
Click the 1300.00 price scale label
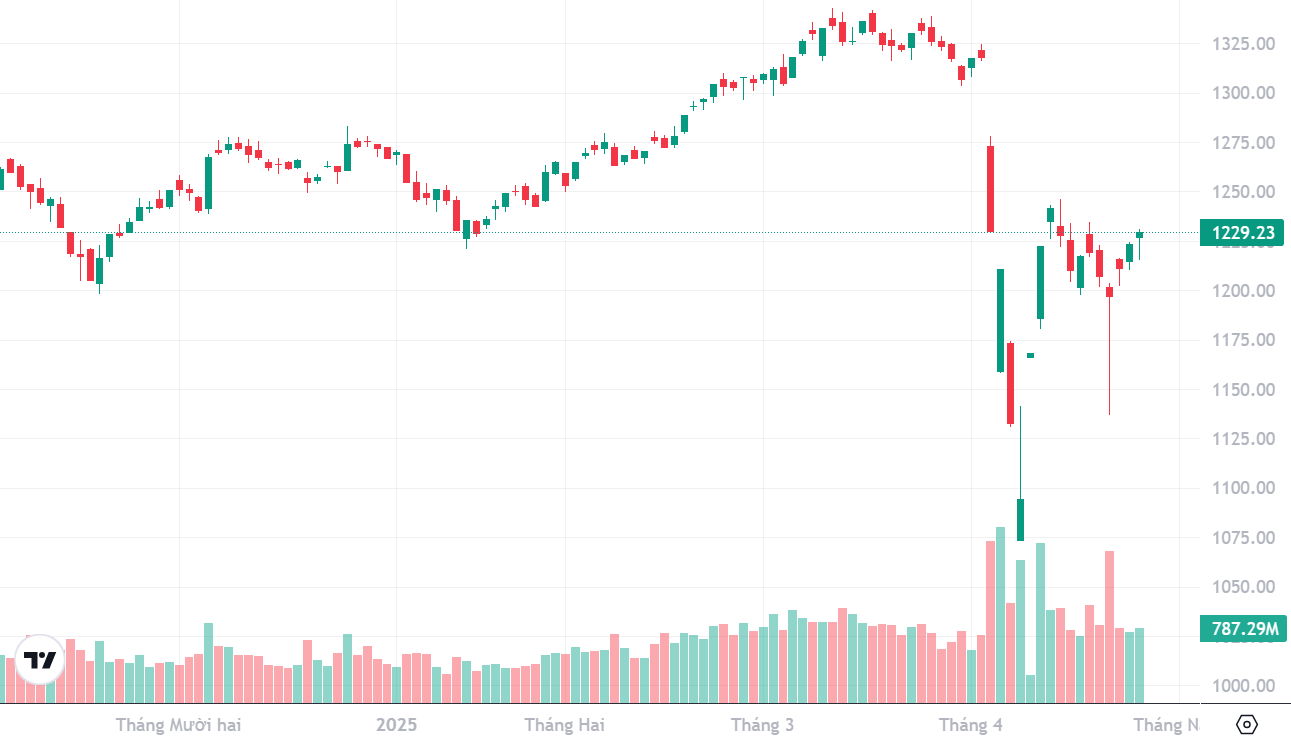tap(1243, 93)
